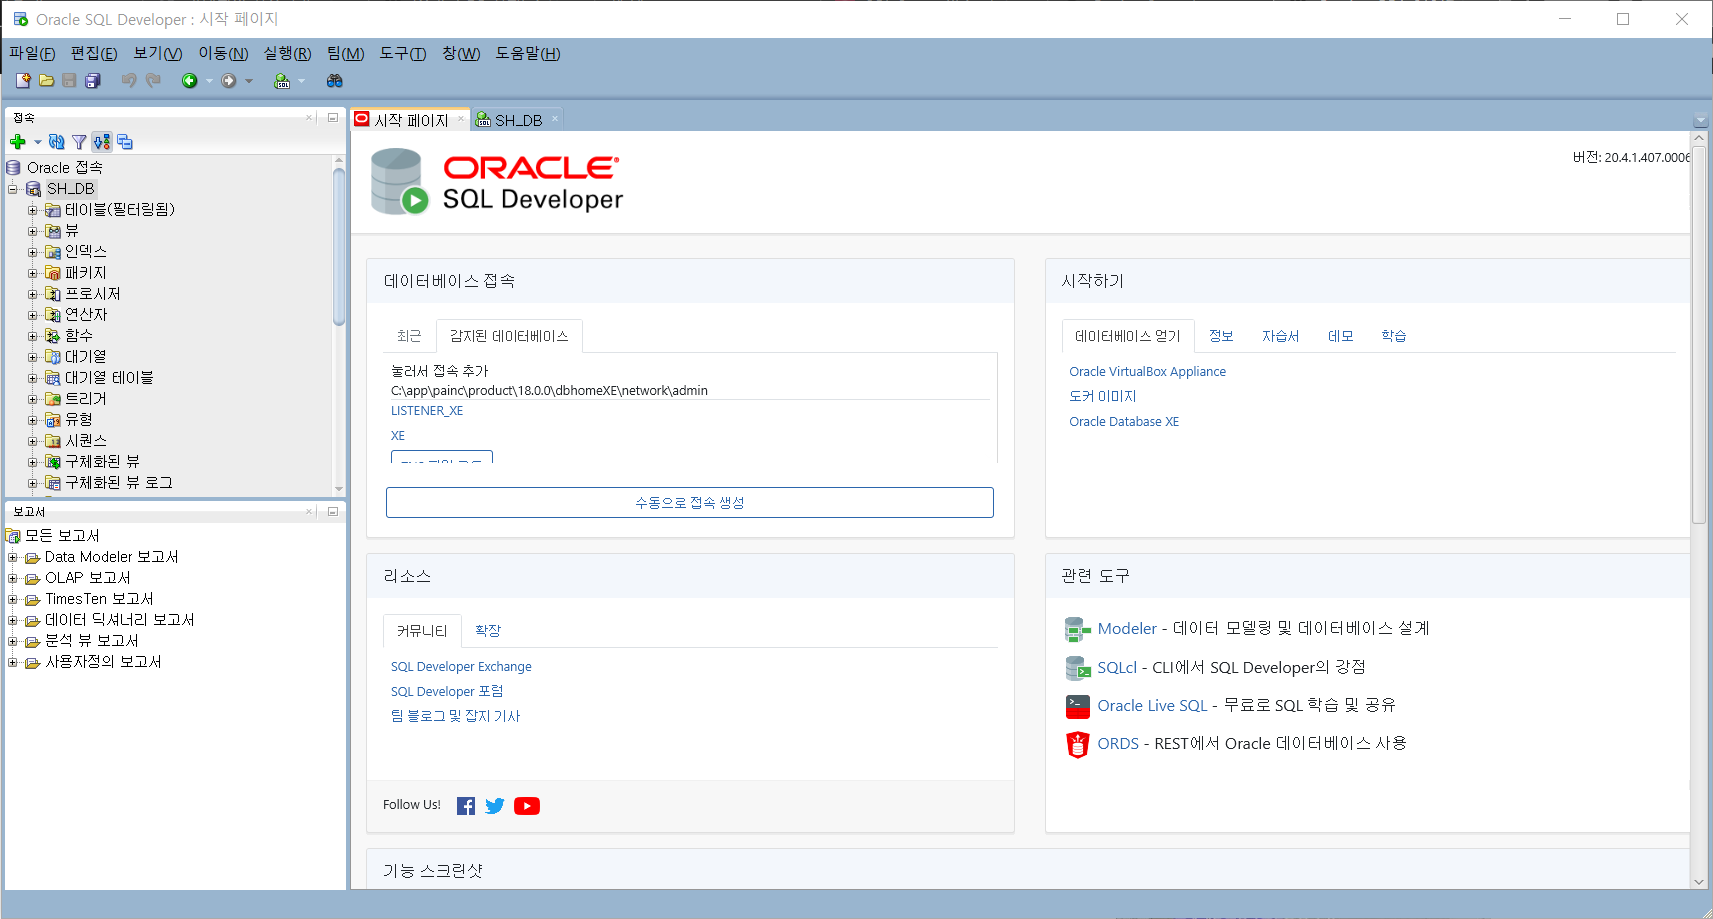Image resolution: width=1713 pixels, height=919 pixels.
Task: Select the 확장 tab under resources
Action: 488,631
